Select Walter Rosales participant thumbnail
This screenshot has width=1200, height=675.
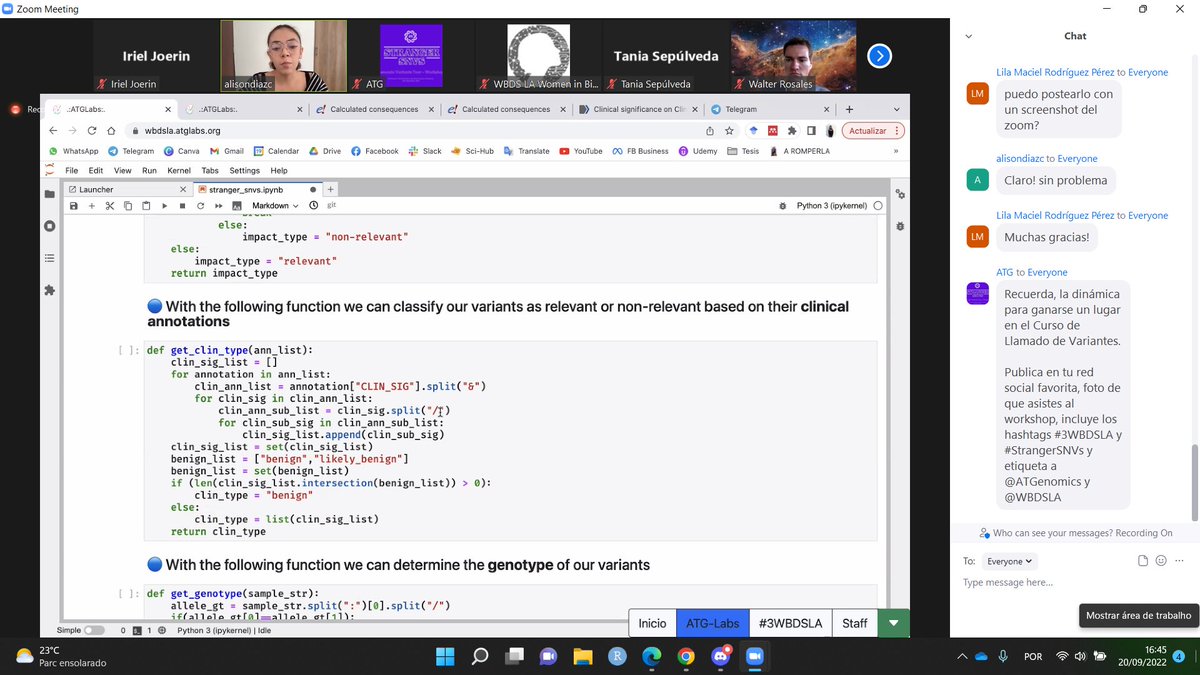[x=795, y=56]
